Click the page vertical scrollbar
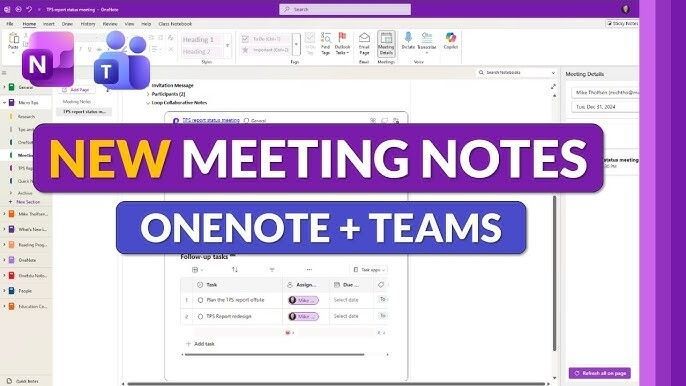Screen dimensions: 686x386 [x=555, y=274]
